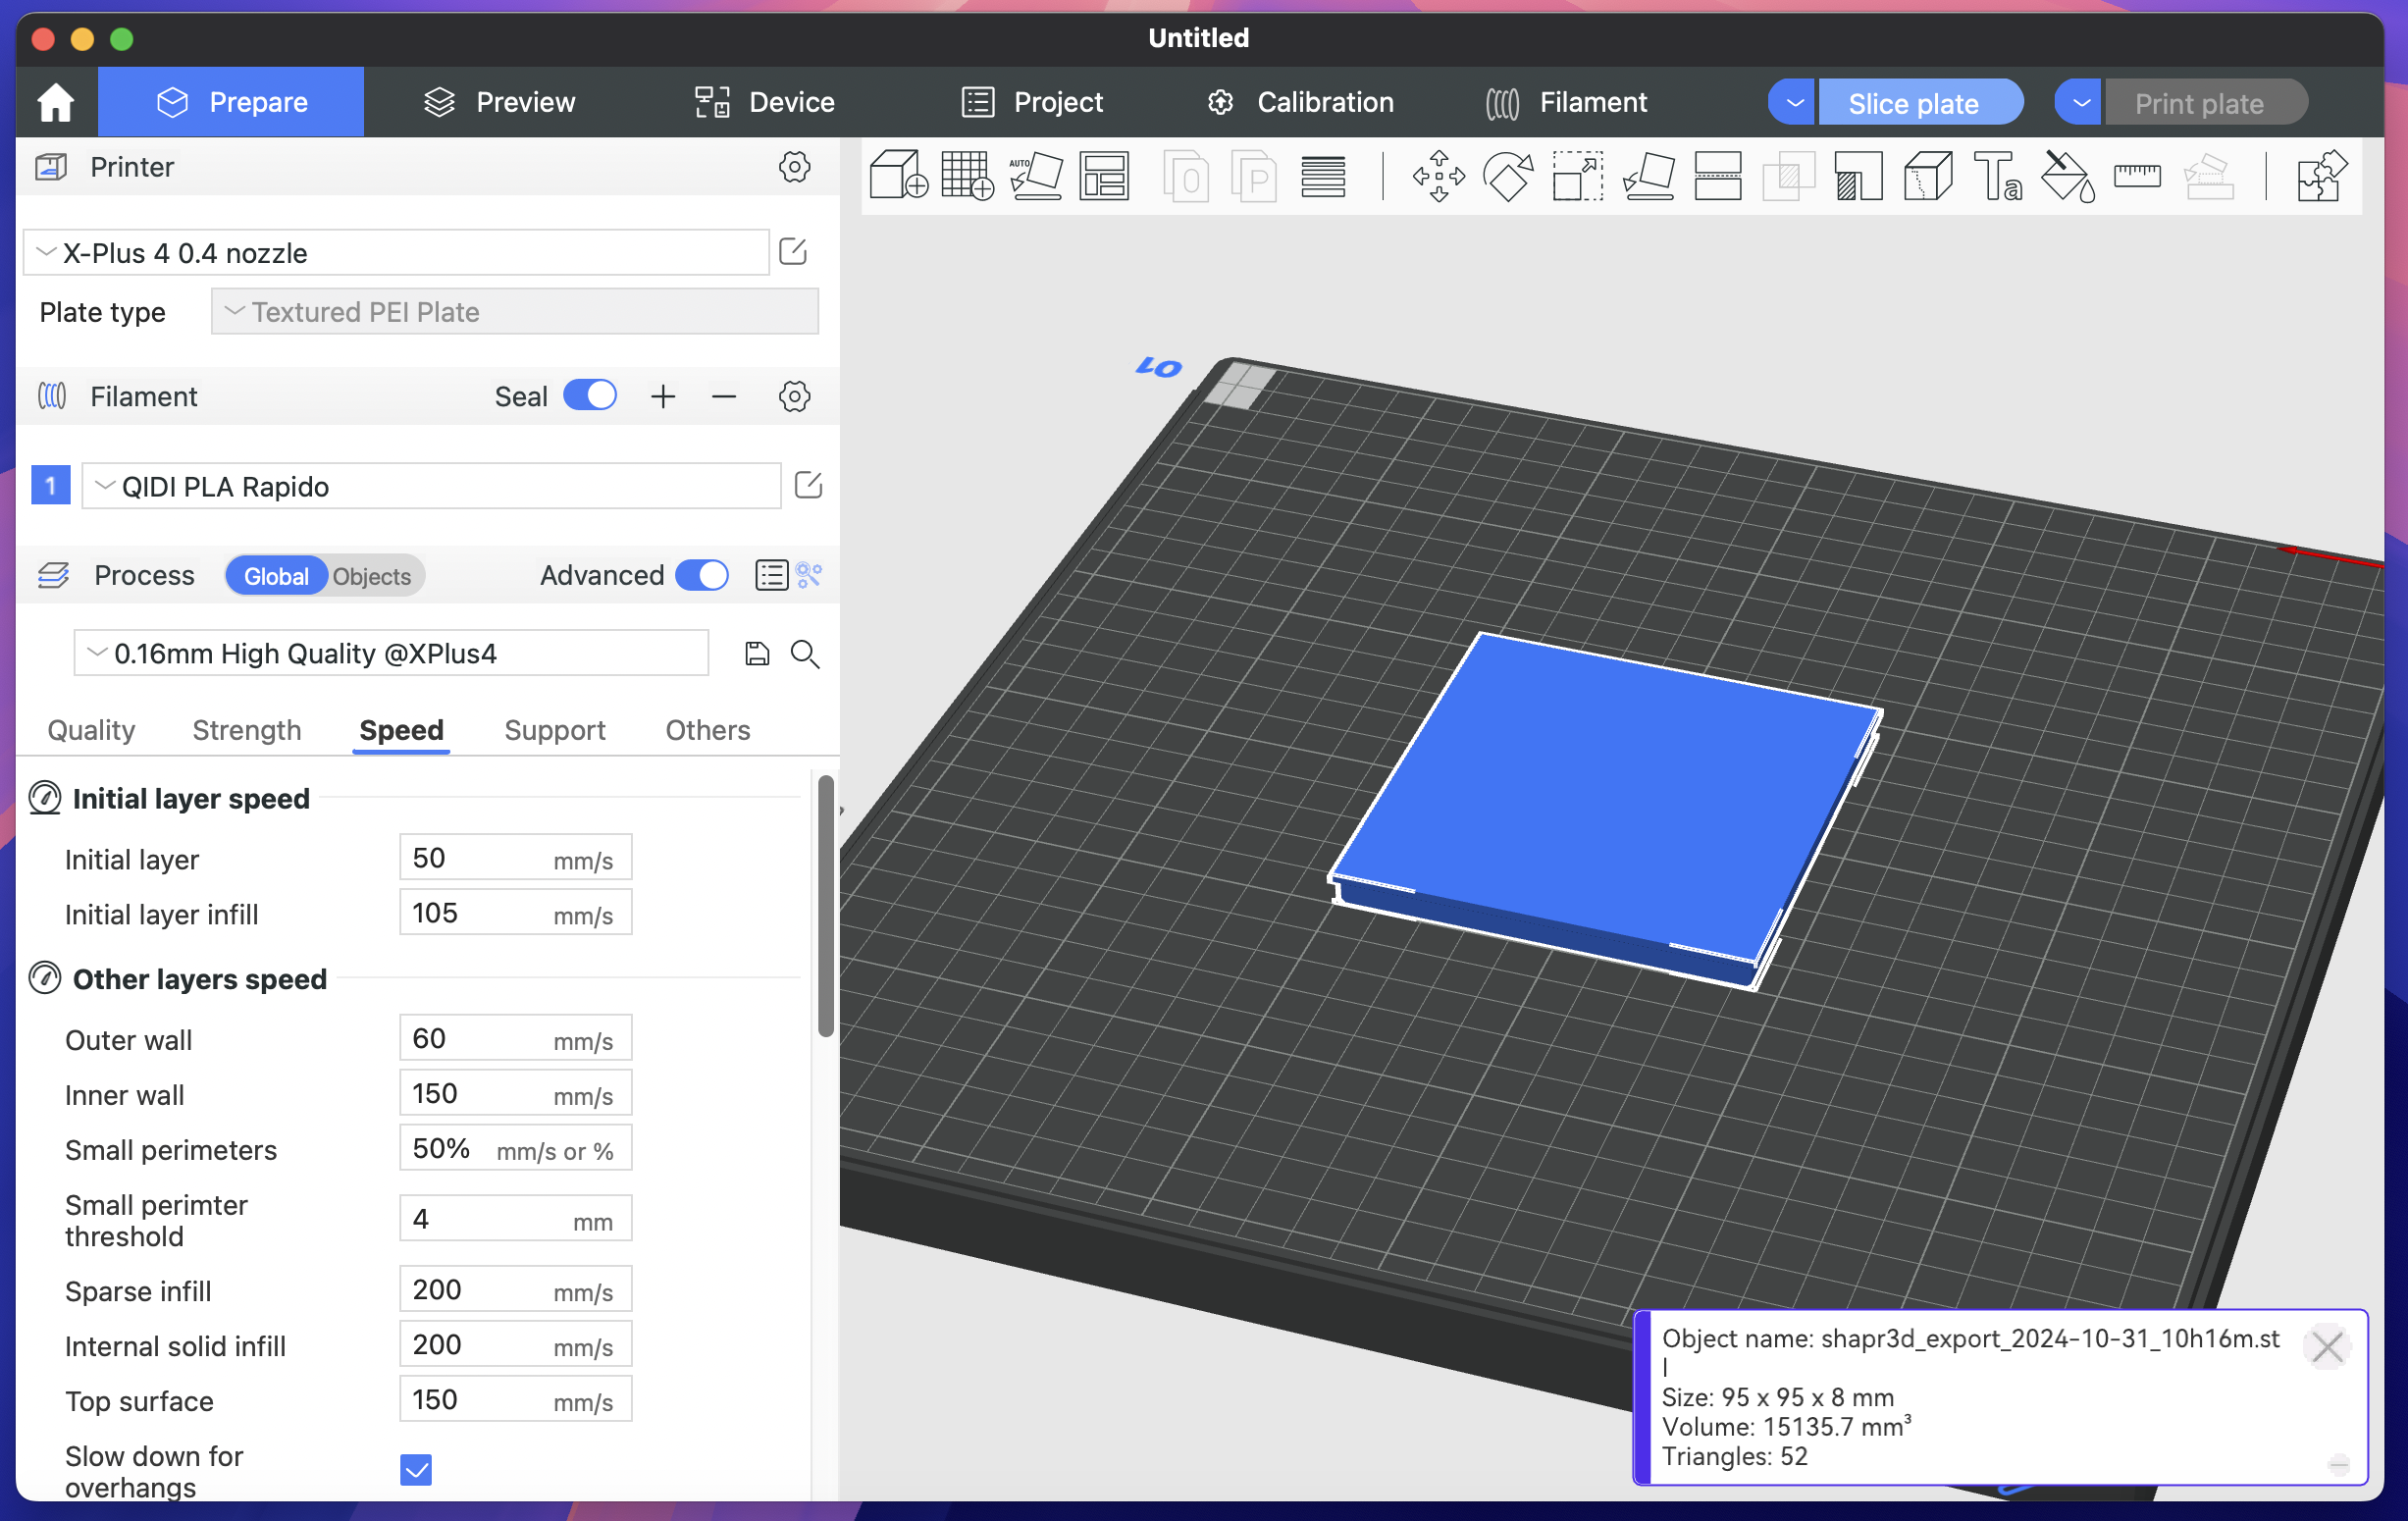Remove a filament with the minus icon

724,397
